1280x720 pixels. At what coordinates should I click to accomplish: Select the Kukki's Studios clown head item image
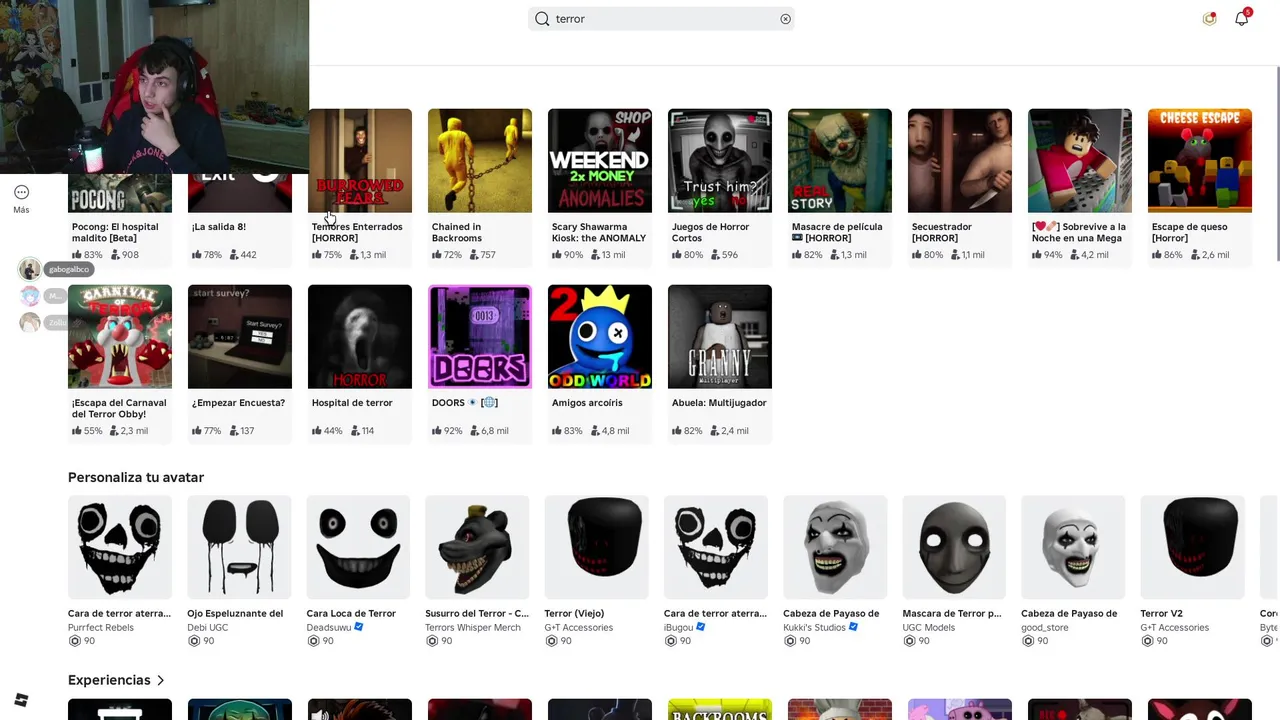tap(835, 547)
